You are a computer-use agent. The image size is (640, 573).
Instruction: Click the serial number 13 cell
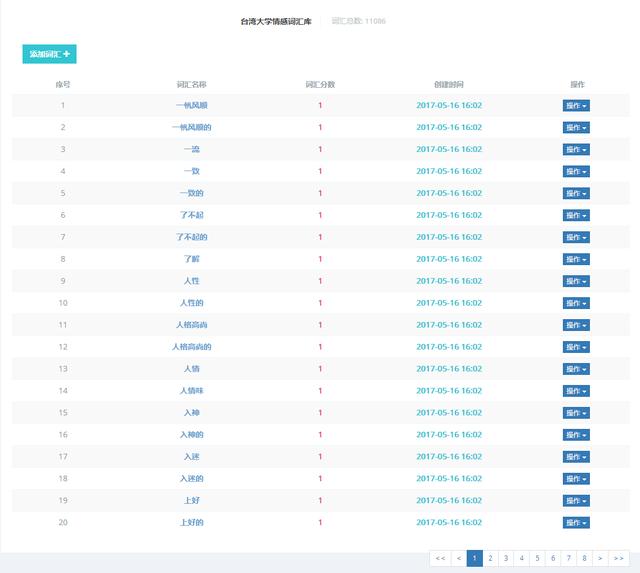tap(63, 369)
